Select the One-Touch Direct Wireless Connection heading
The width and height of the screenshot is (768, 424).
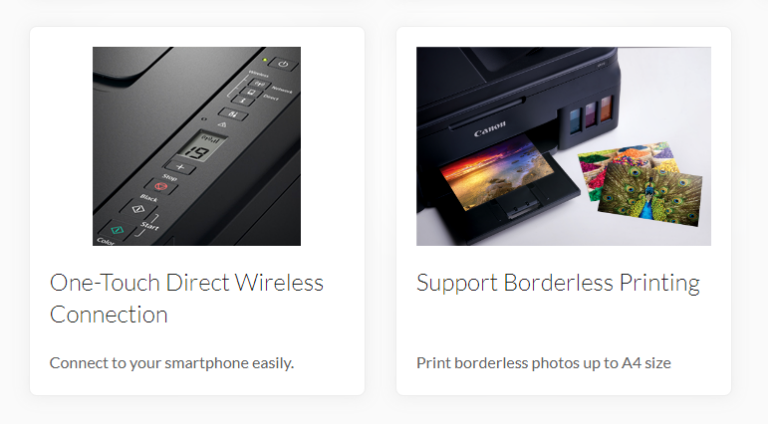click(x=187, y=299)
